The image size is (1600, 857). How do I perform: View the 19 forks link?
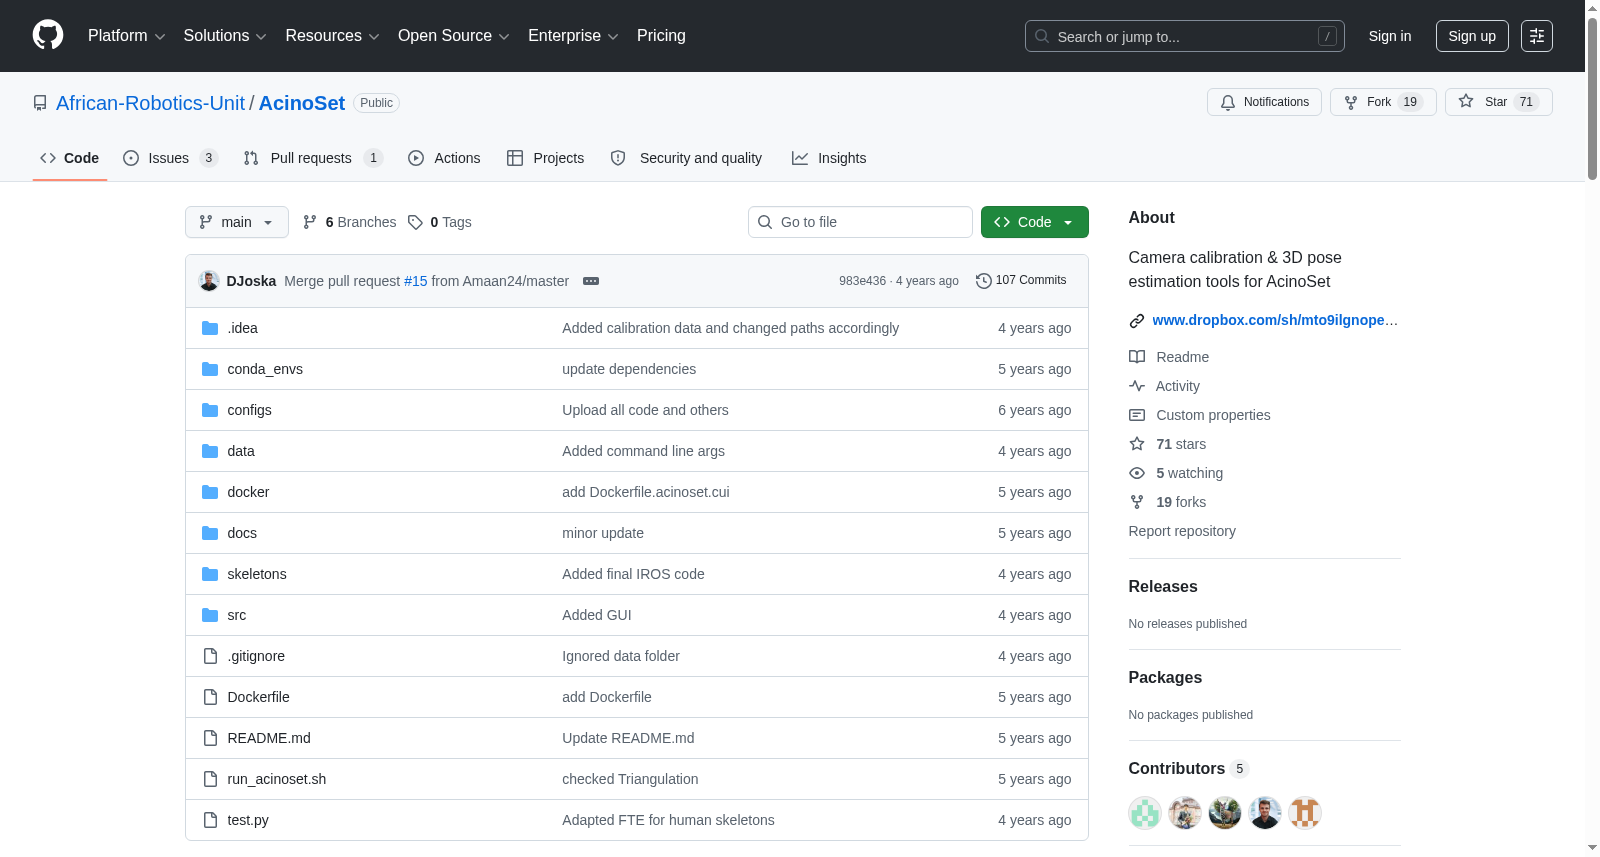coord(1168,502)
